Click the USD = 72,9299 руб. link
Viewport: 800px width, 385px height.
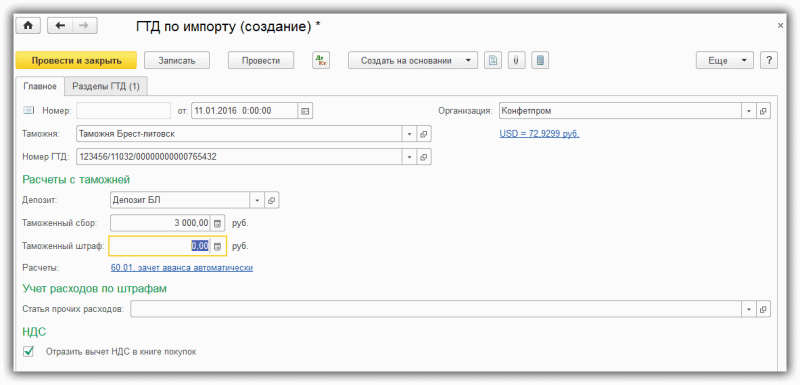[x=539, y=134]
